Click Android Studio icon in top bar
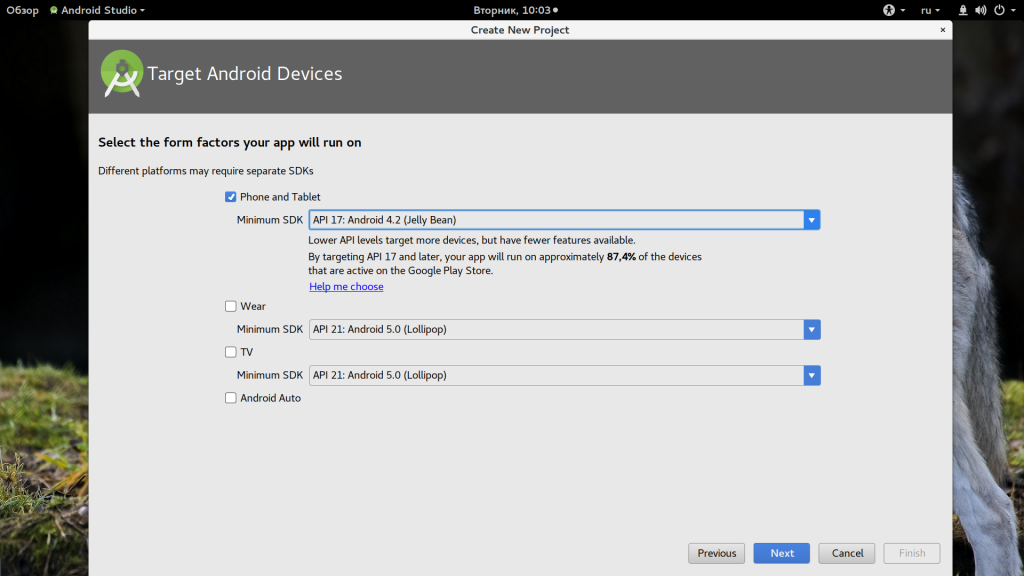The image size is (1024, 576). [x=54, y=10]
